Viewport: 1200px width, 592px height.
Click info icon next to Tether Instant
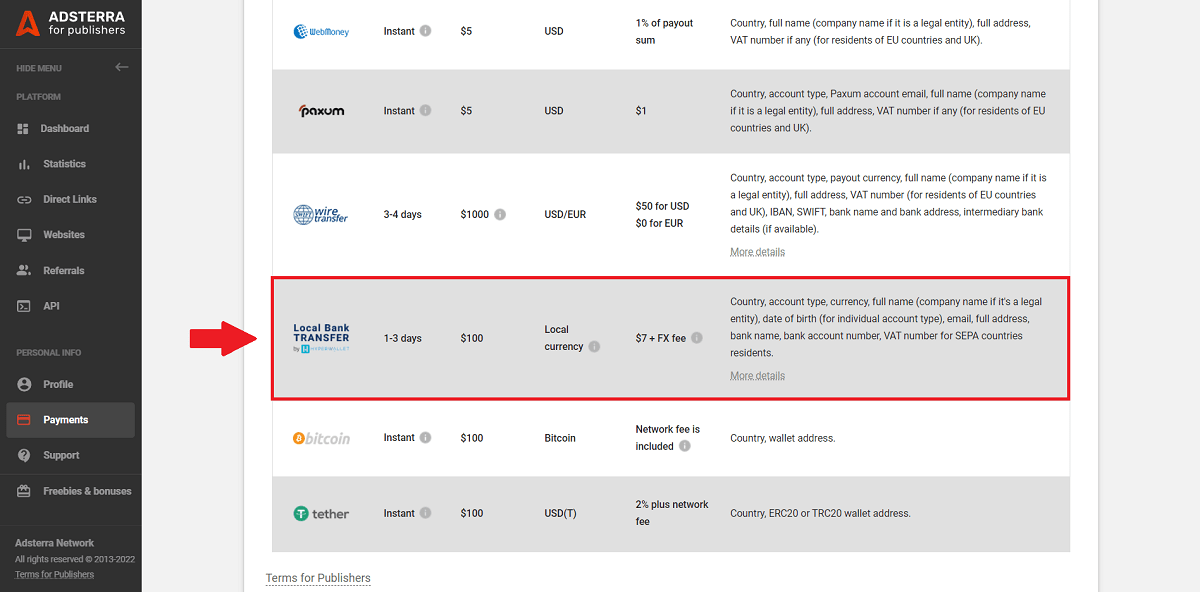click(425, 513)
